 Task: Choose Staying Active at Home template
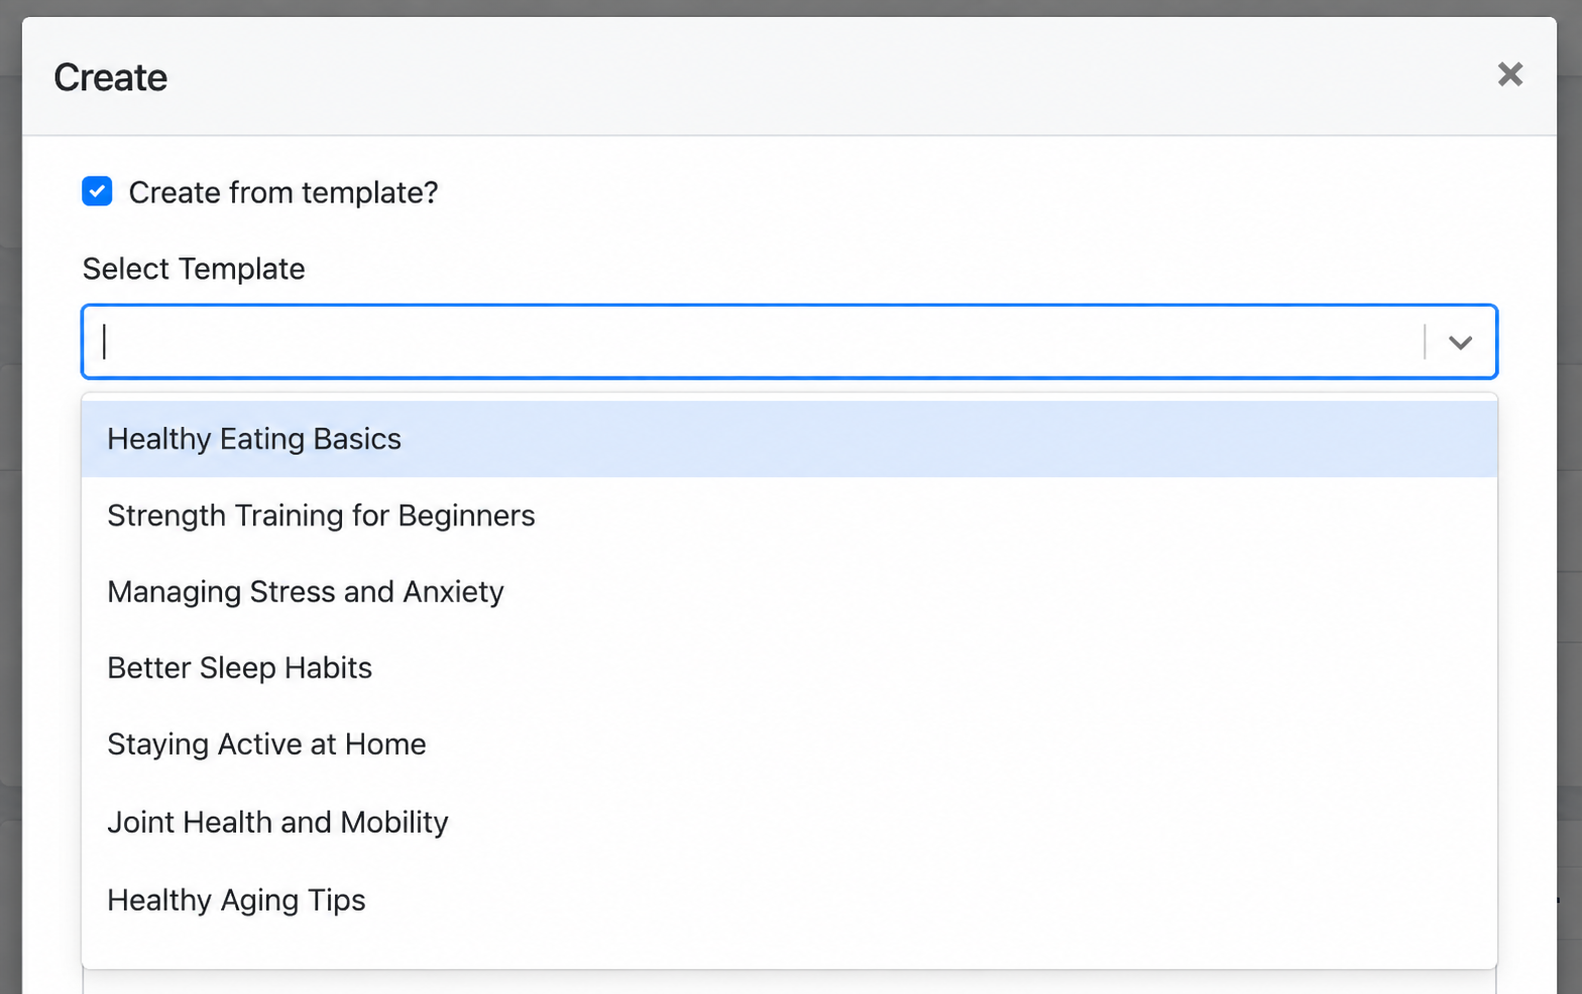click(x=789, y=745)
